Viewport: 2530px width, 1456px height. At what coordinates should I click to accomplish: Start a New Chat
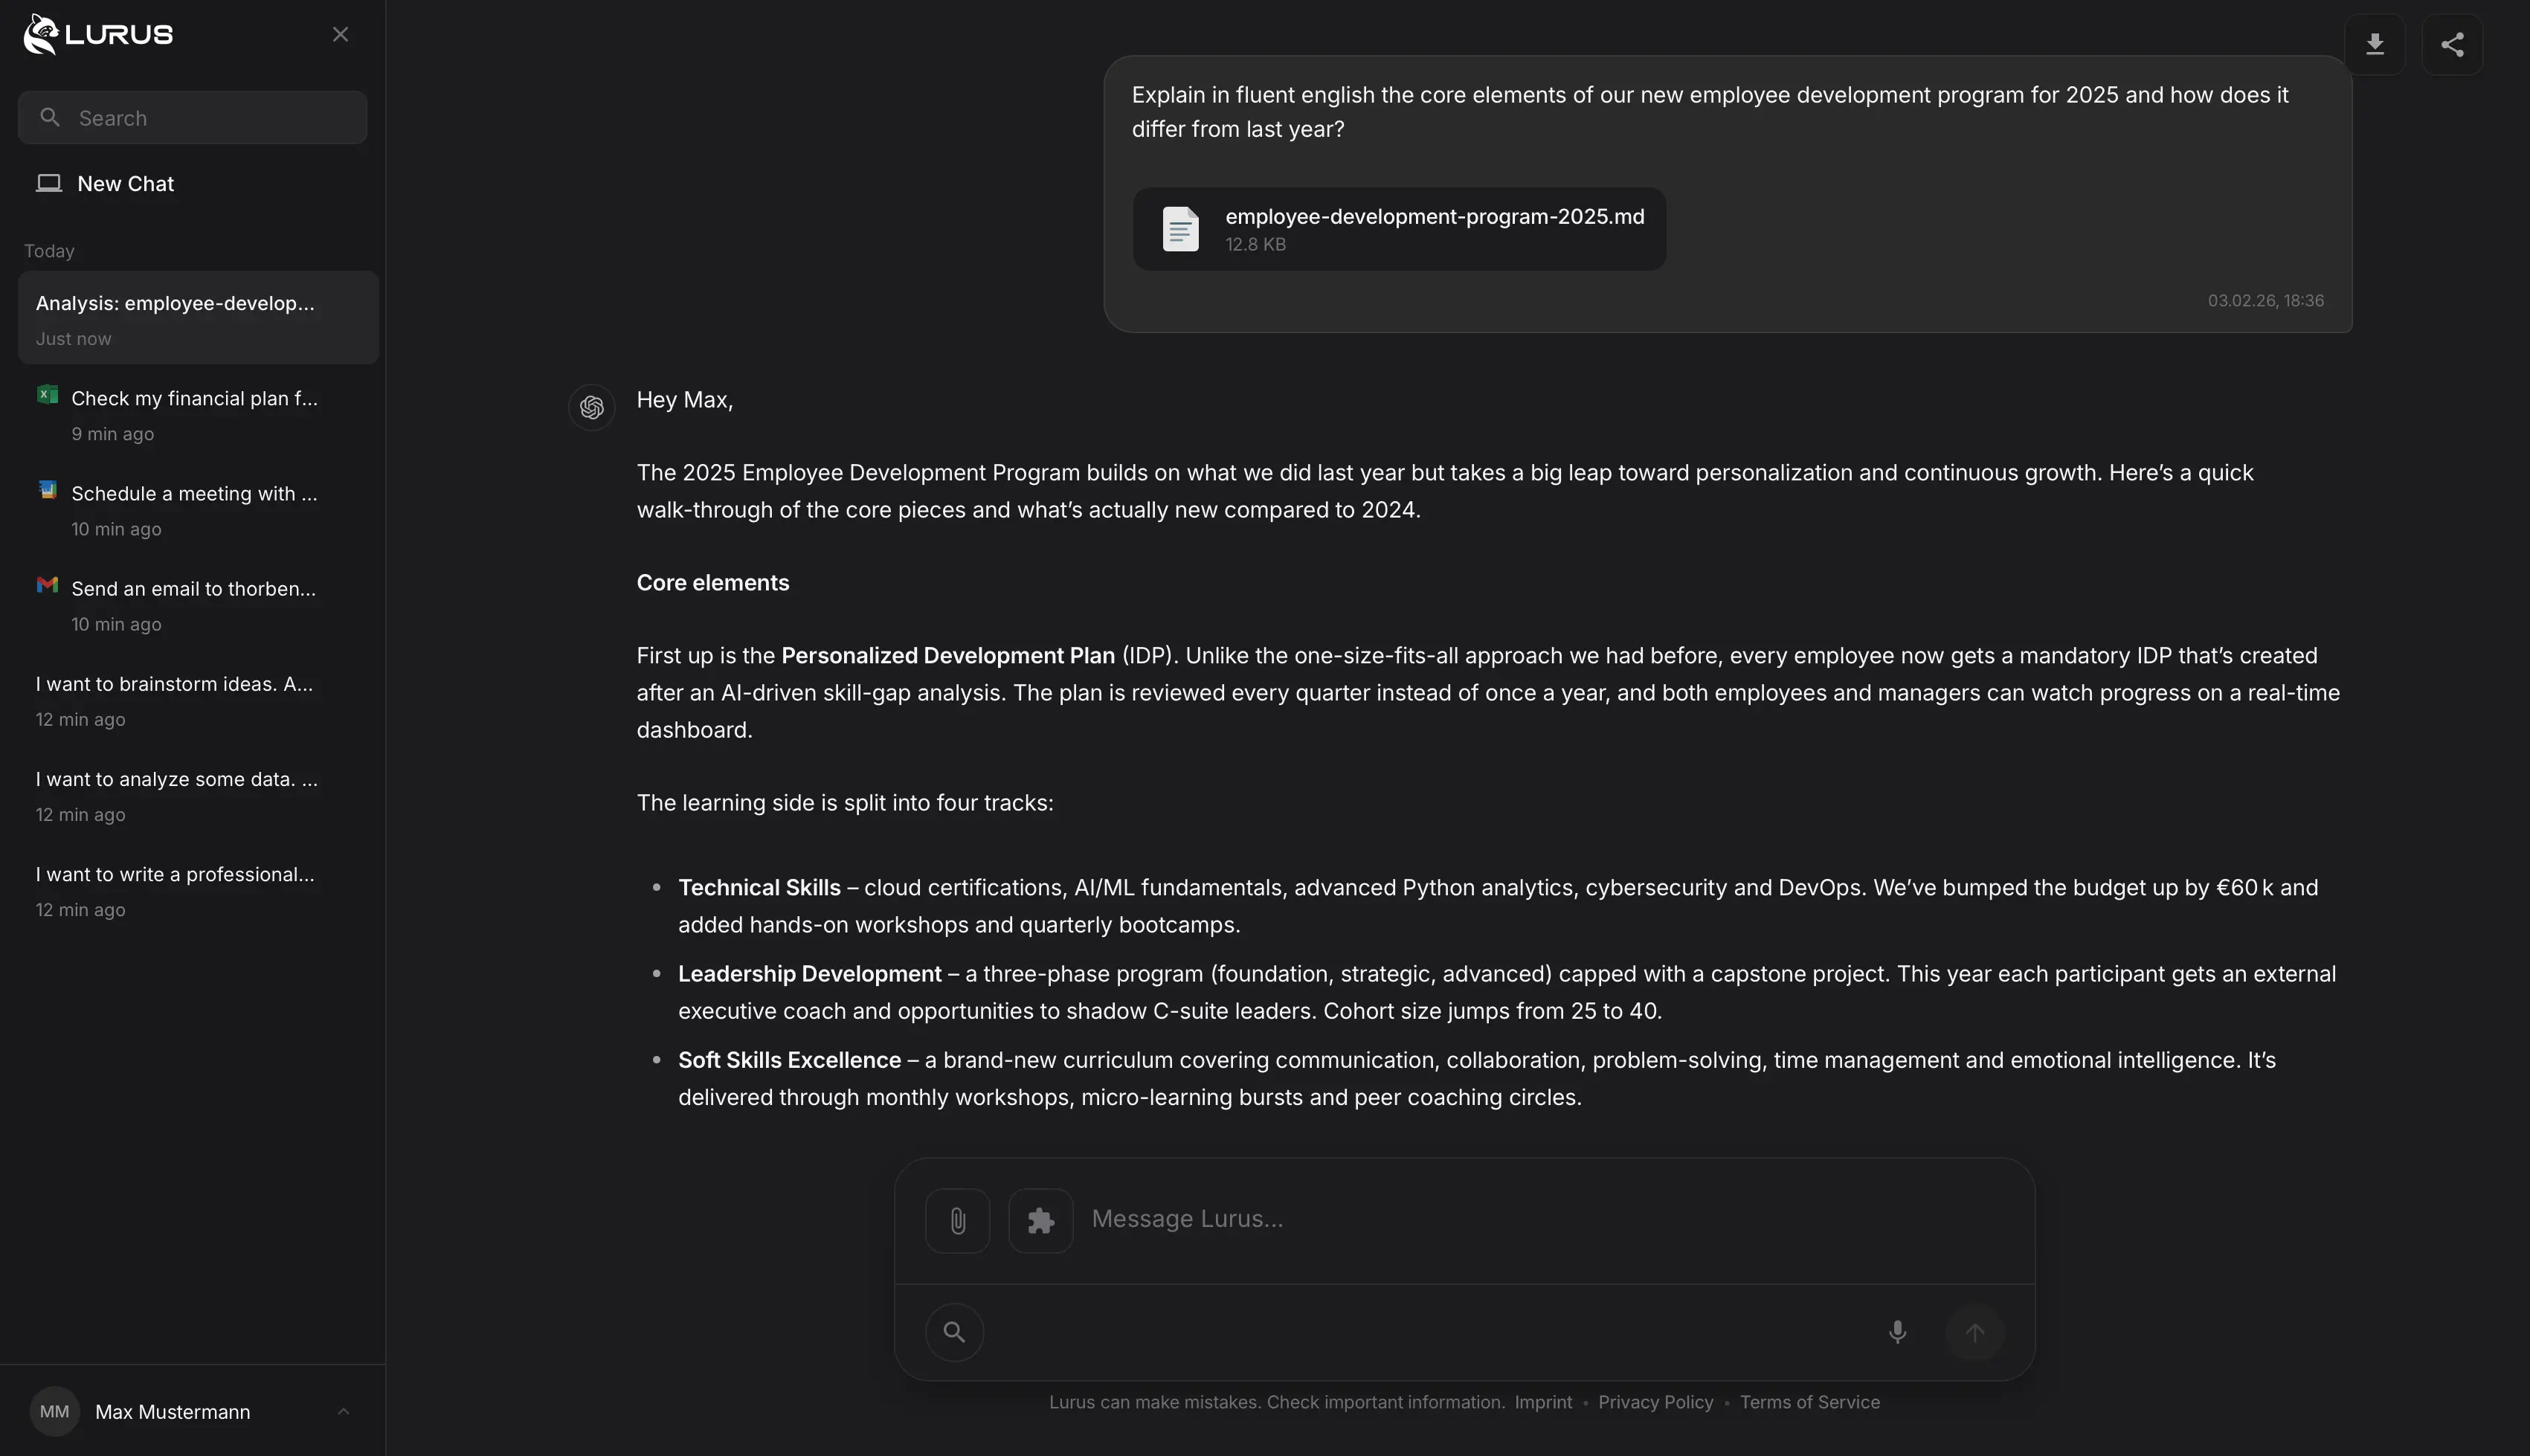click(x=125, y=184)
